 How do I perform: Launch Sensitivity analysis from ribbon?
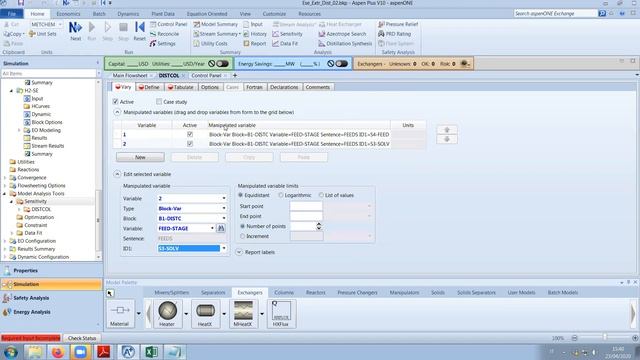287,34
